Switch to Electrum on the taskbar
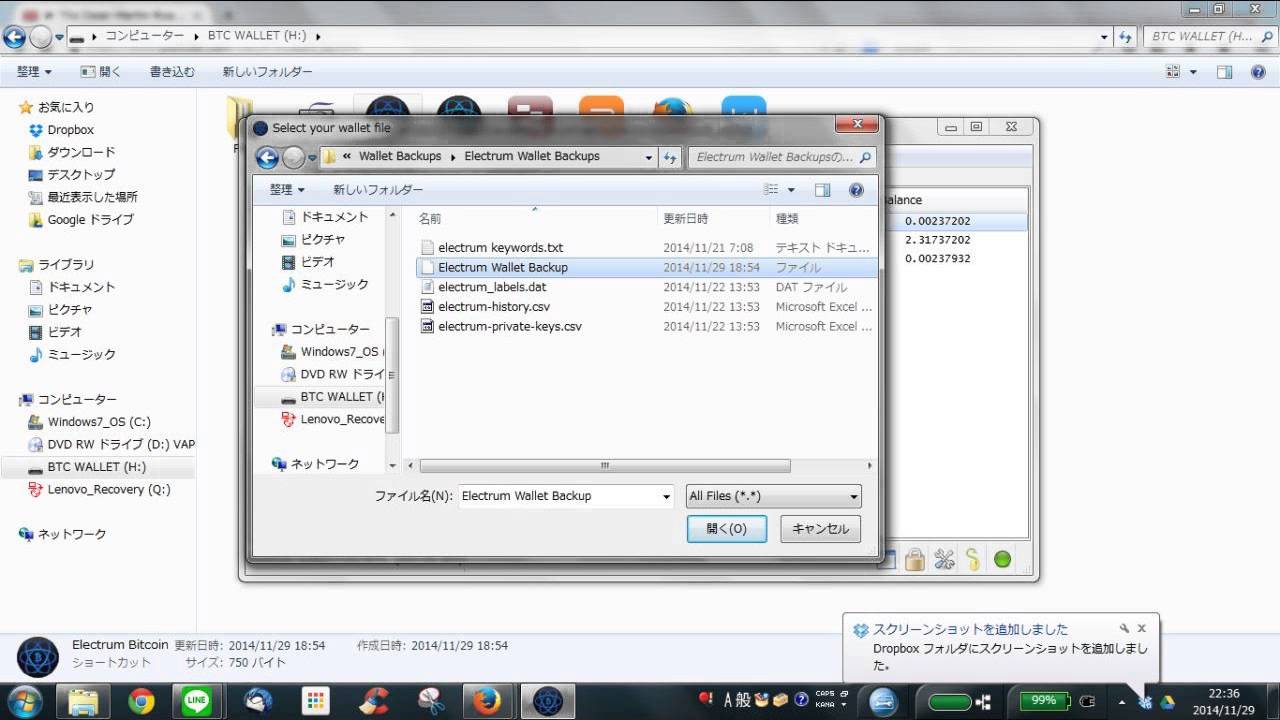1280x720 pixels. click(x=547, y=702)
